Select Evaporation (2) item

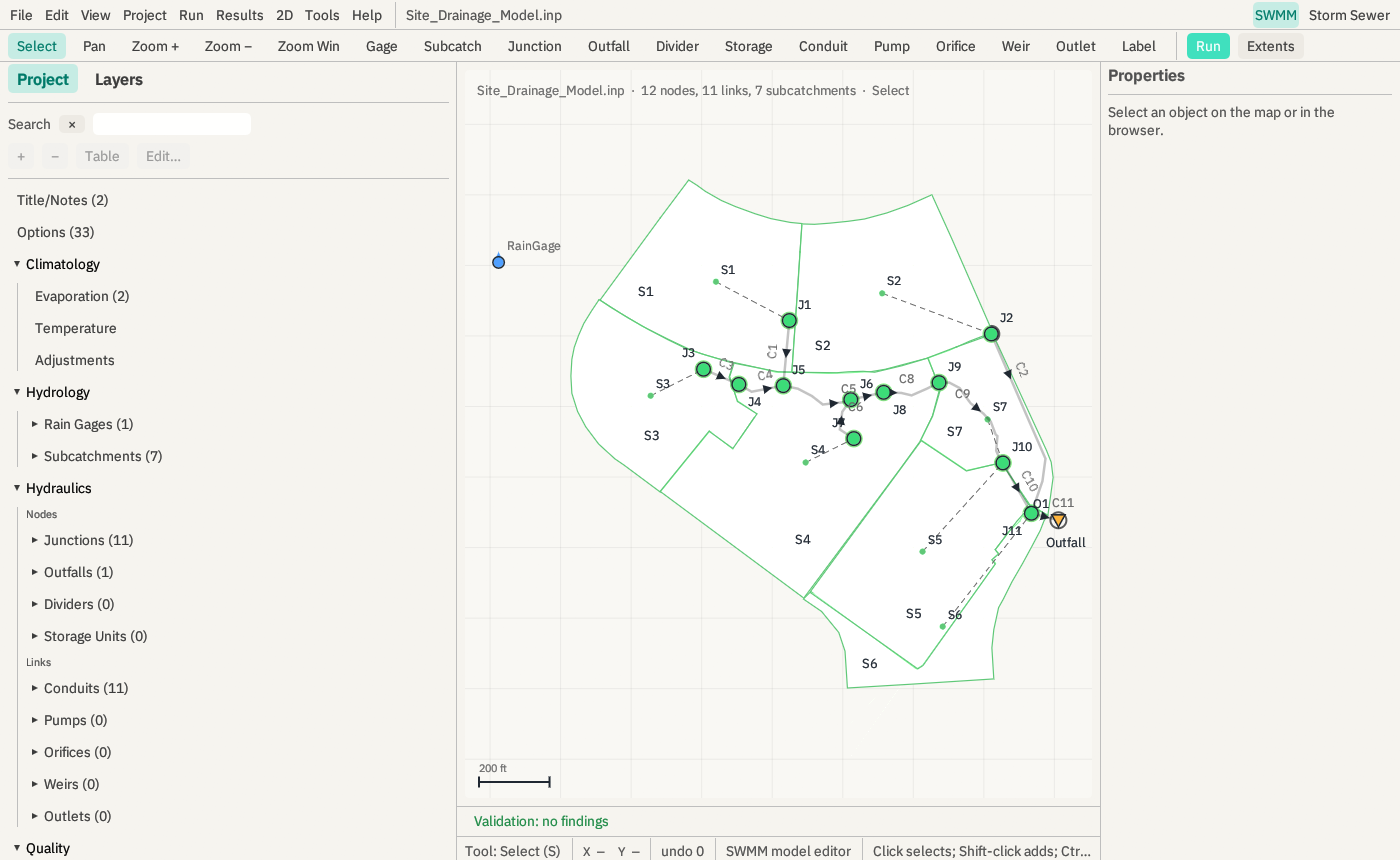[82, 296]
